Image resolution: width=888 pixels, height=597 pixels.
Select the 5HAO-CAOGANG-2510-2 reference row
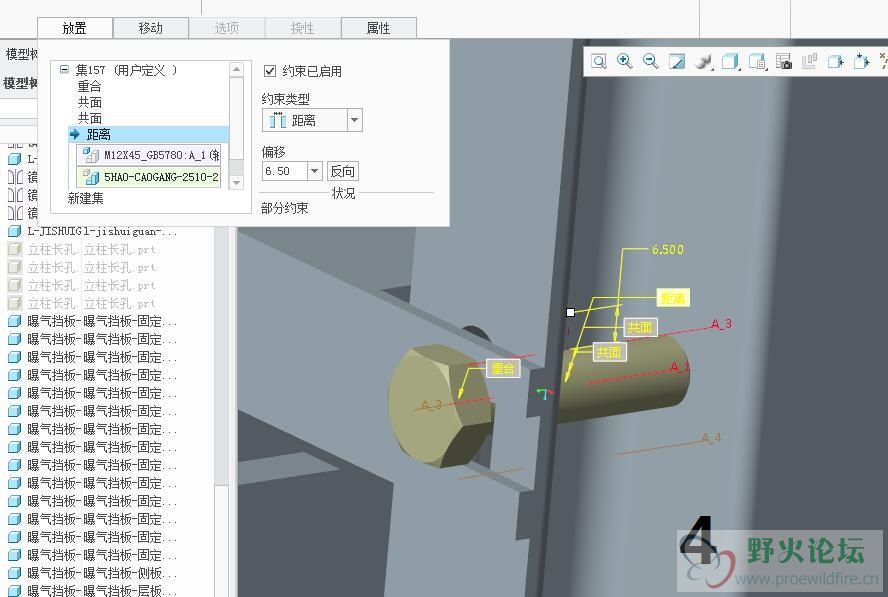148,177
